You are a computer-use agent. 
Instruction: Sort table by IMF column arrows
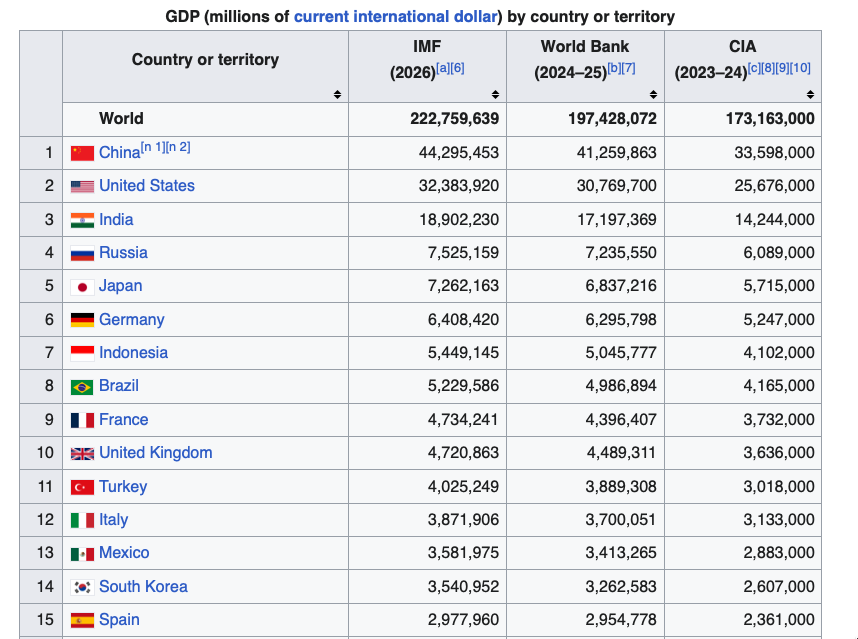click(495, 95)
